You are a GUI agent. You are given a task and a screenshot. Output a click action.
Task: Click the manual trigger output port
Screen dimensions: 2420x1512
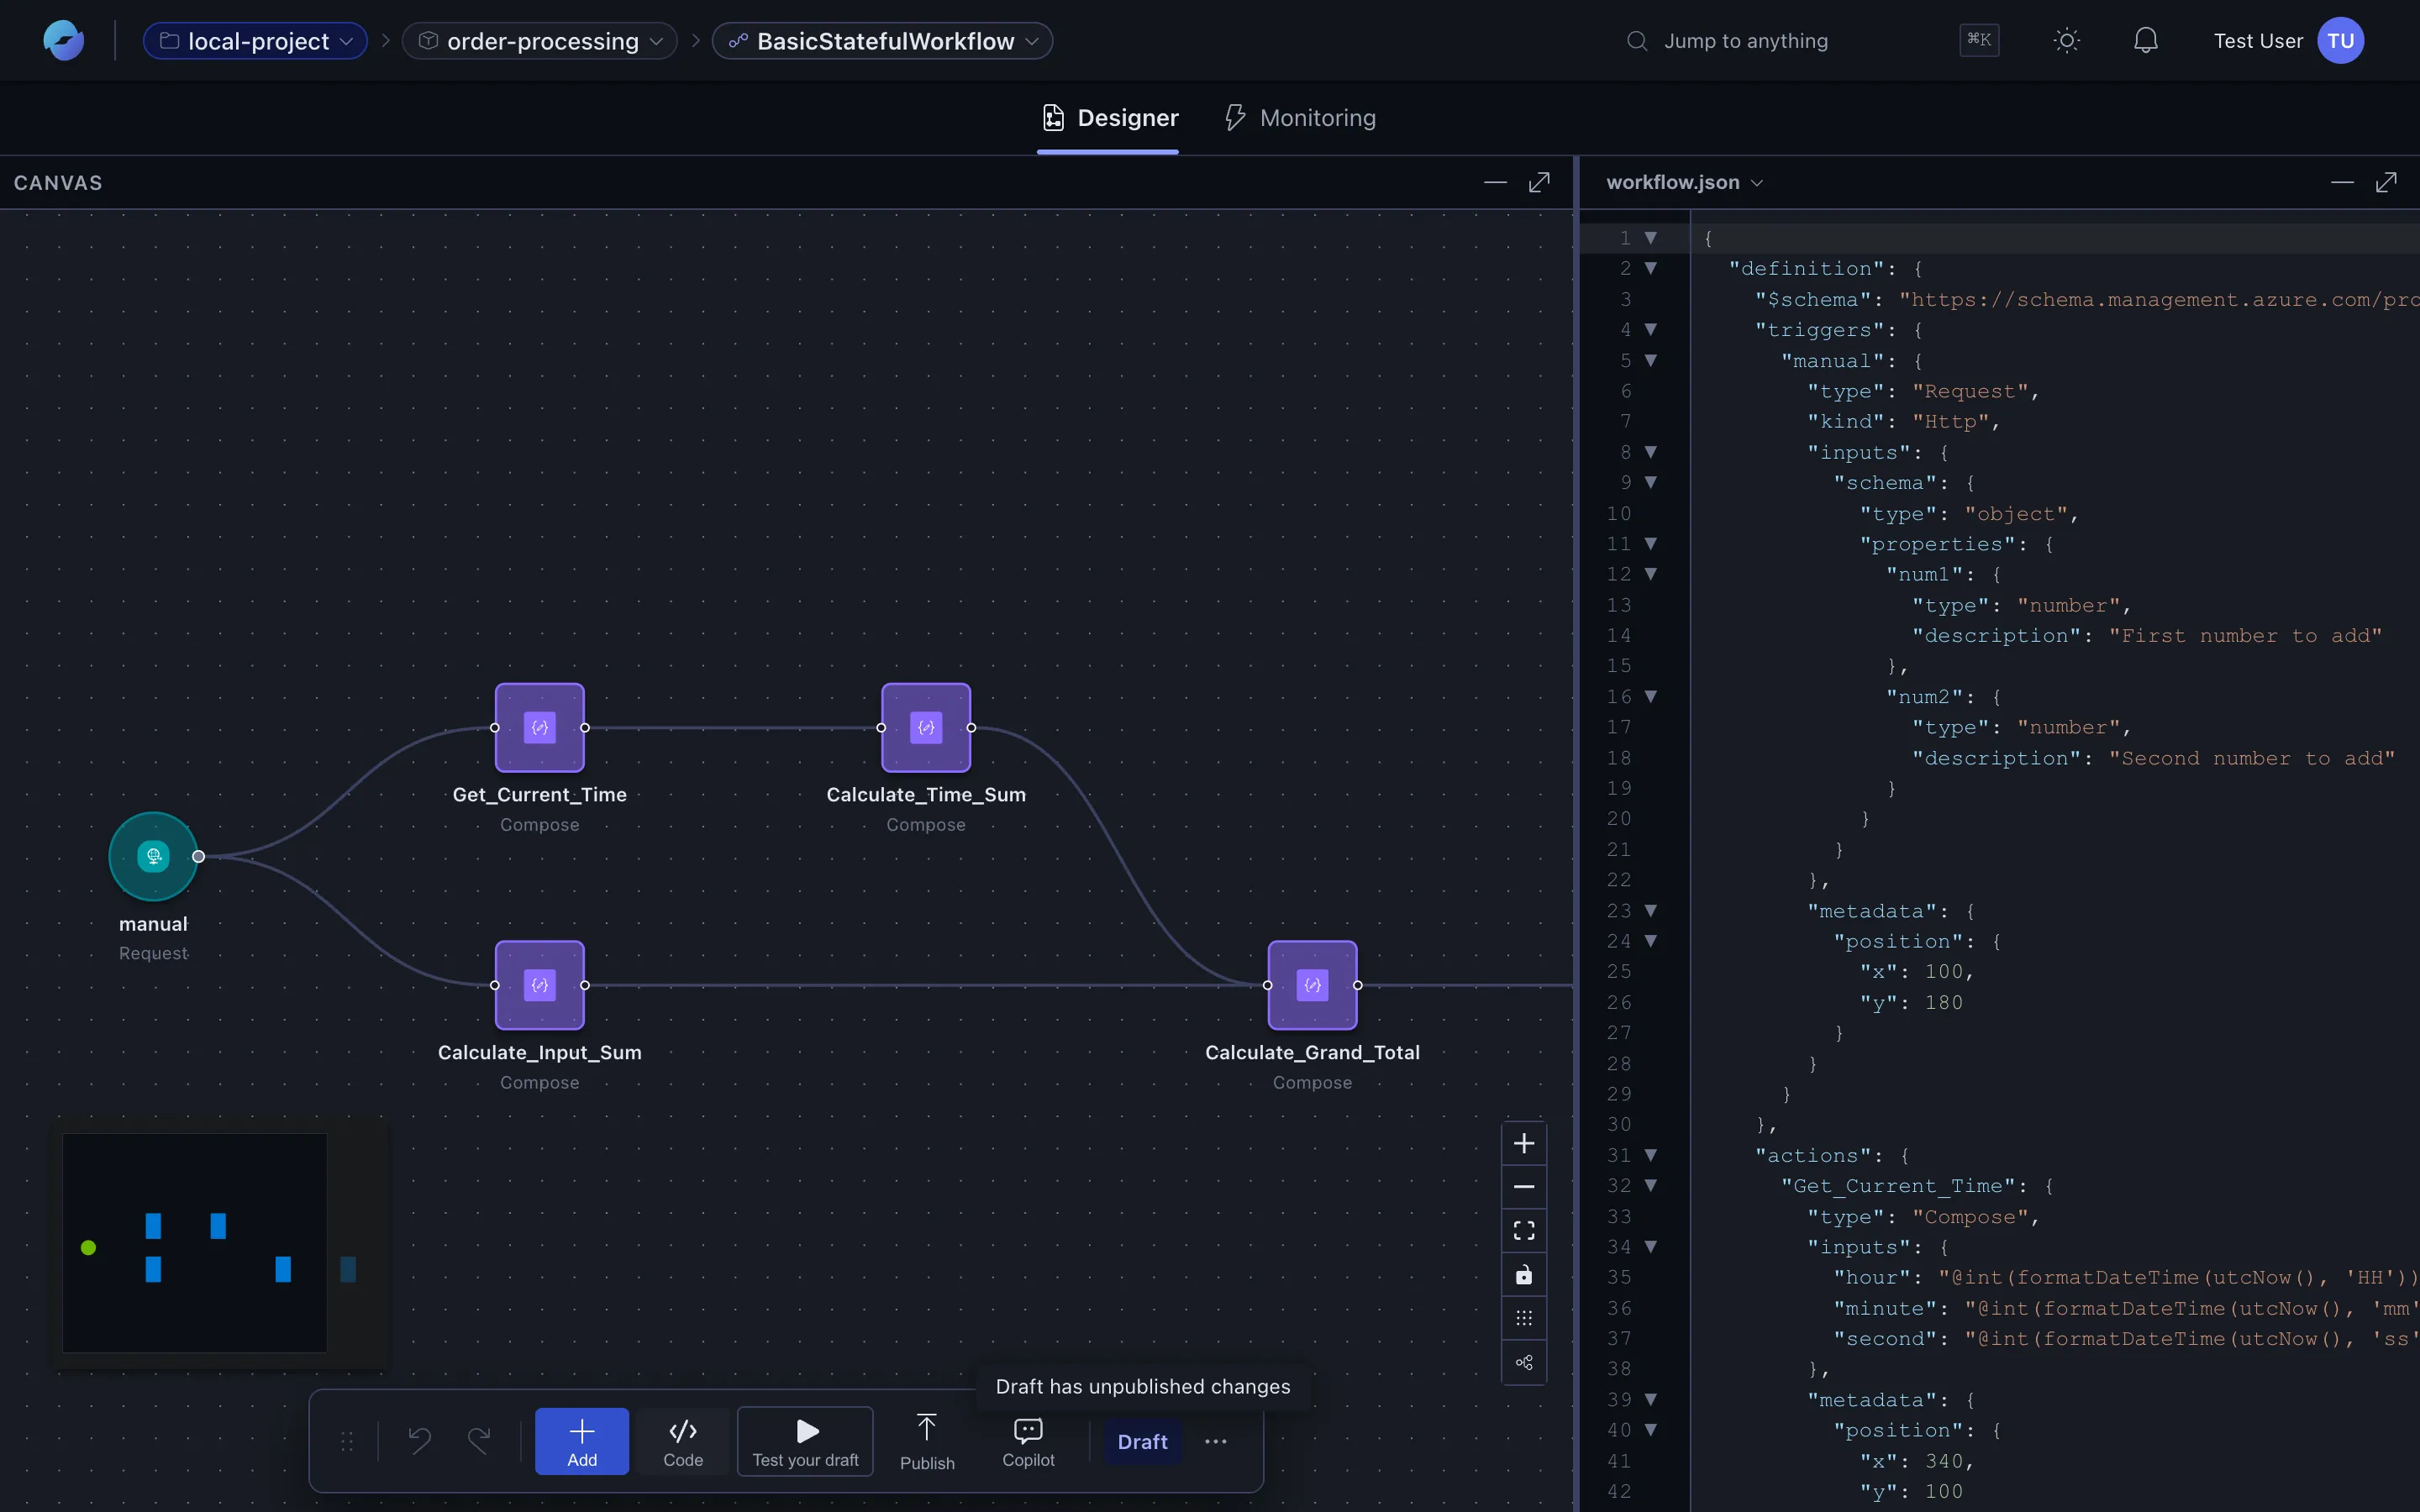click(198, 856)
